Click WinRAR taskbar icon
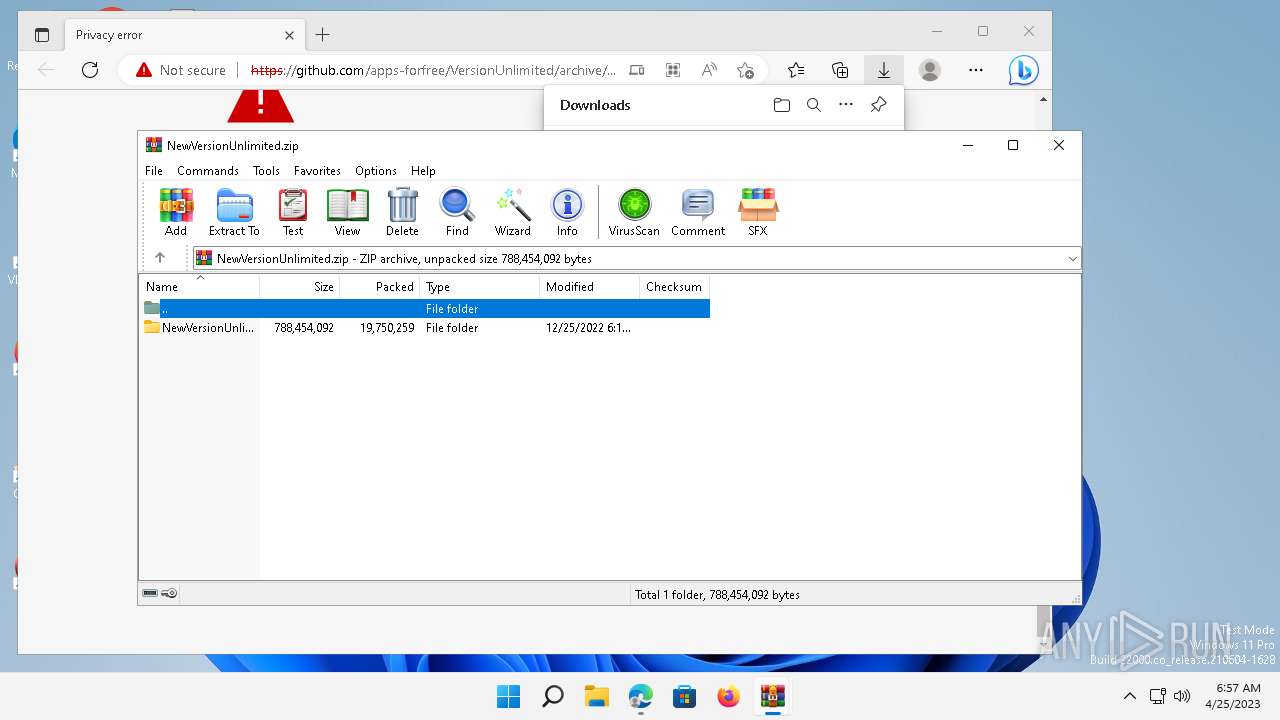 773,696
